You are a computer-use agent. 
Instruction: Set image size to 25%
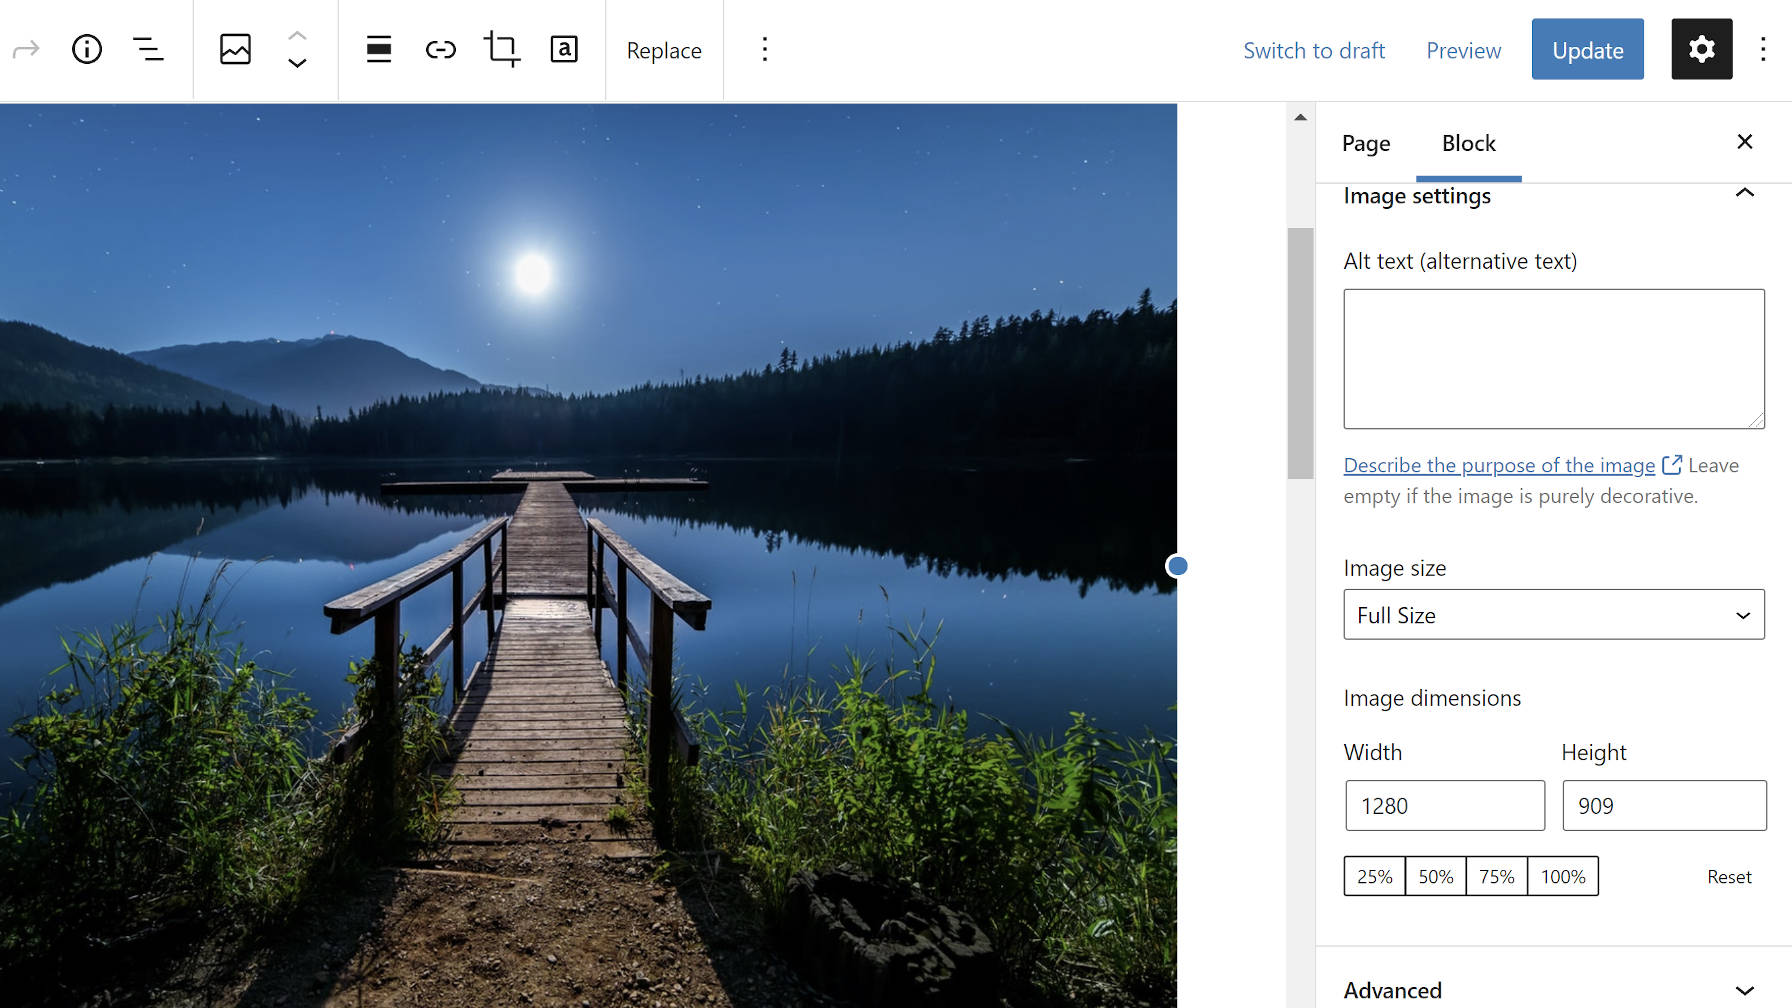point(1374,876)
